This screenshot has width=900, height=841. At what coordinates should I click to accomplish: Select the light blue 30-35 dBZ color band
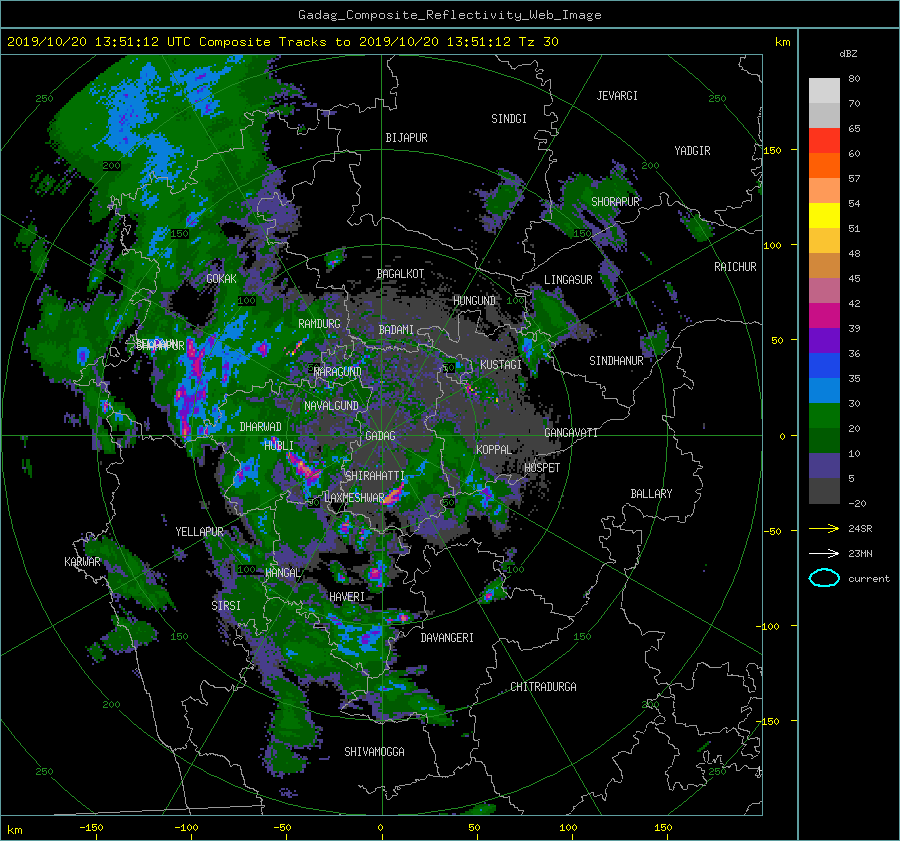tap(824, 390)
